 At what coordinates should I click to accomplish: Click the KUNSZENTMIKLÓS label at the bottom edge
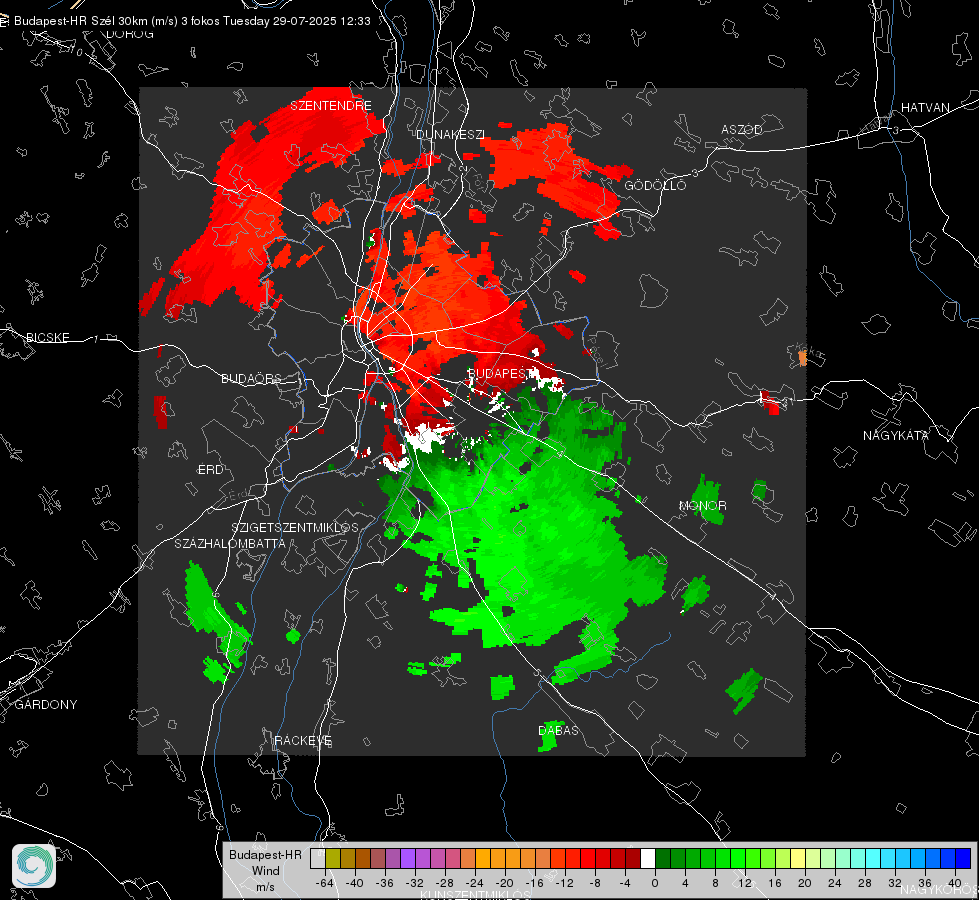coord(475,895)
